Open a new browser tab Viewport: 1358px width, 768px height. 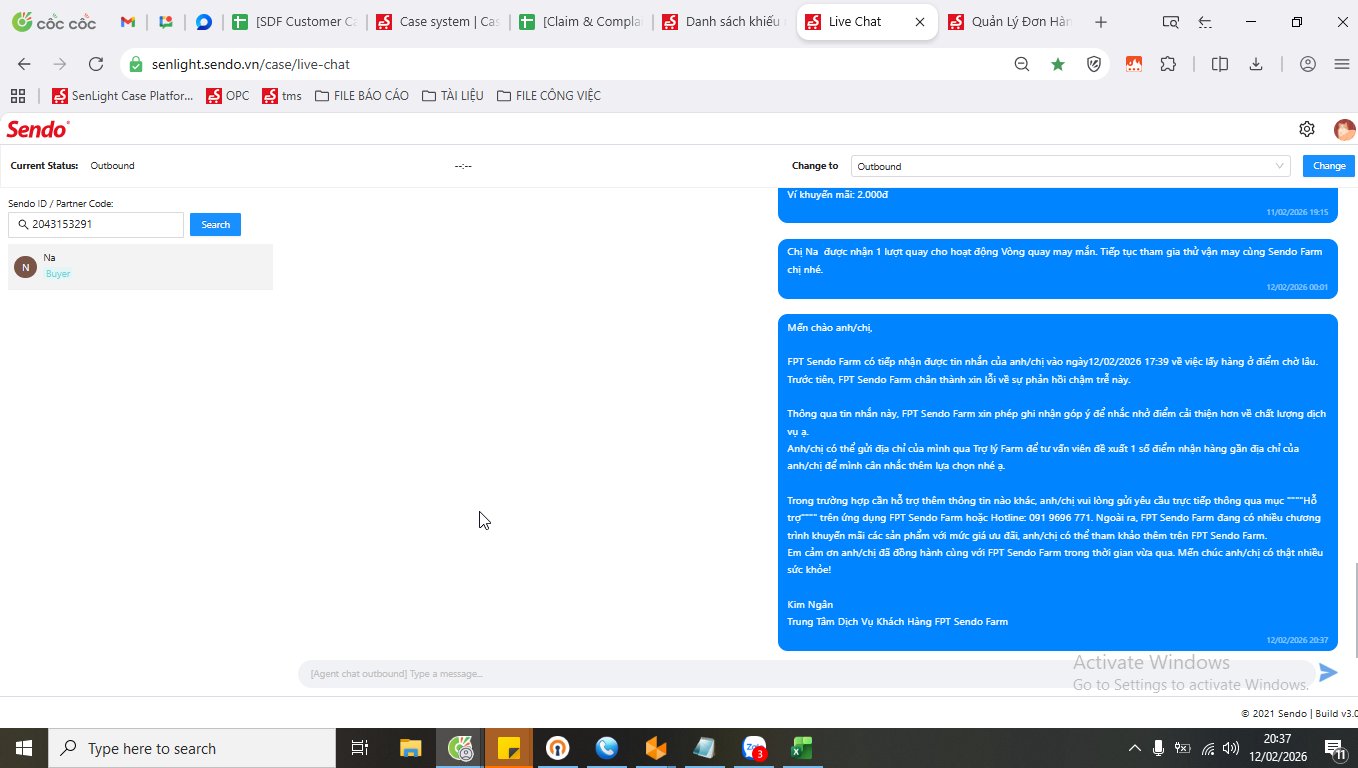(1101, 22)
